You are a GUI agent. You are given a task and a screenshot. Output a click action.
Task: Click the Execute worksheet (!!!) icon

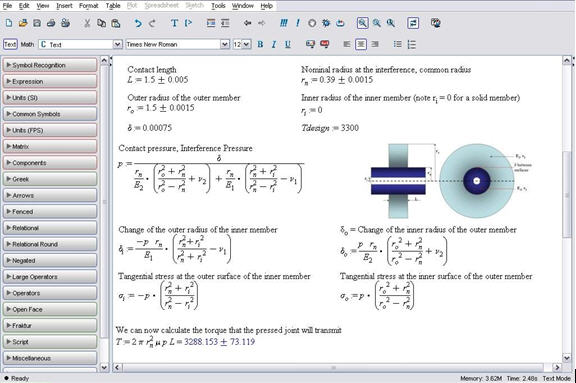284,23
